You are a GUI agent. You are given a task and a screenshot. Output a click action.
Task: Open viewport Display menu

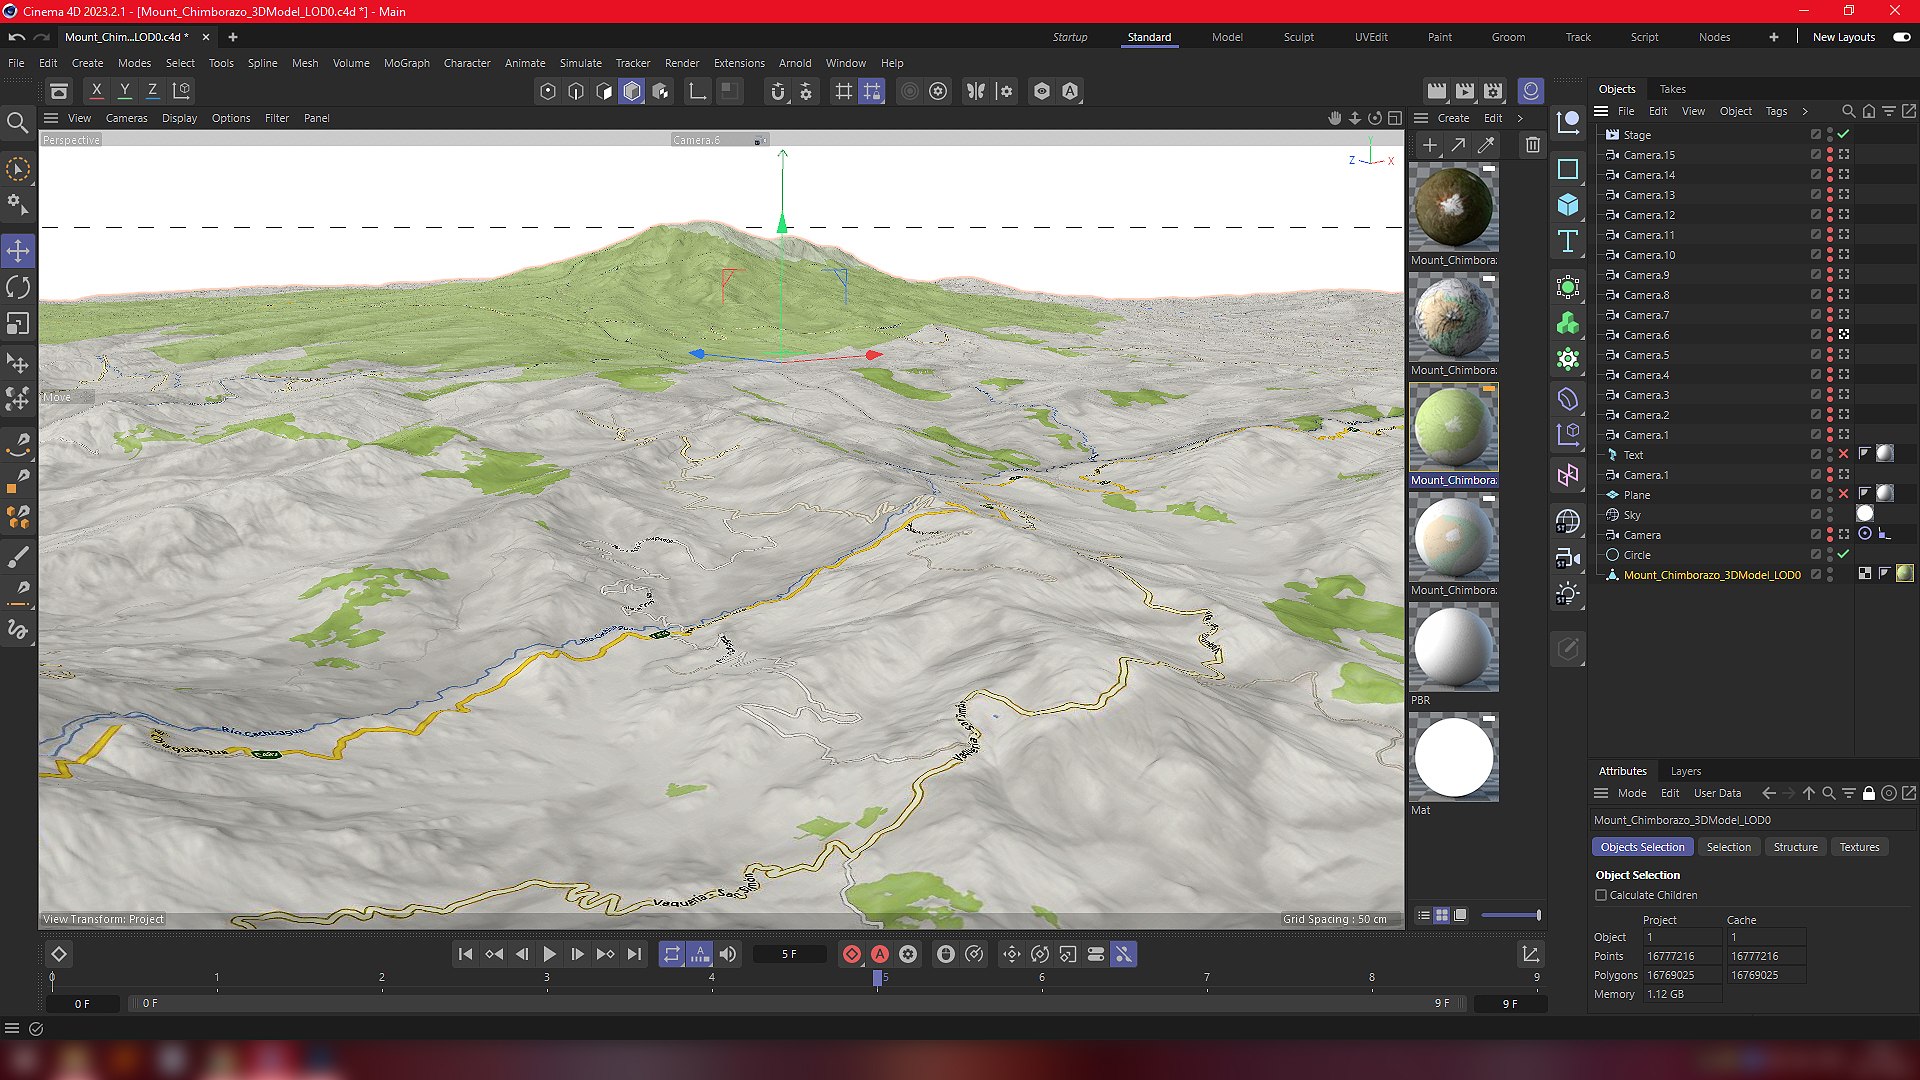tap(179, 118)
